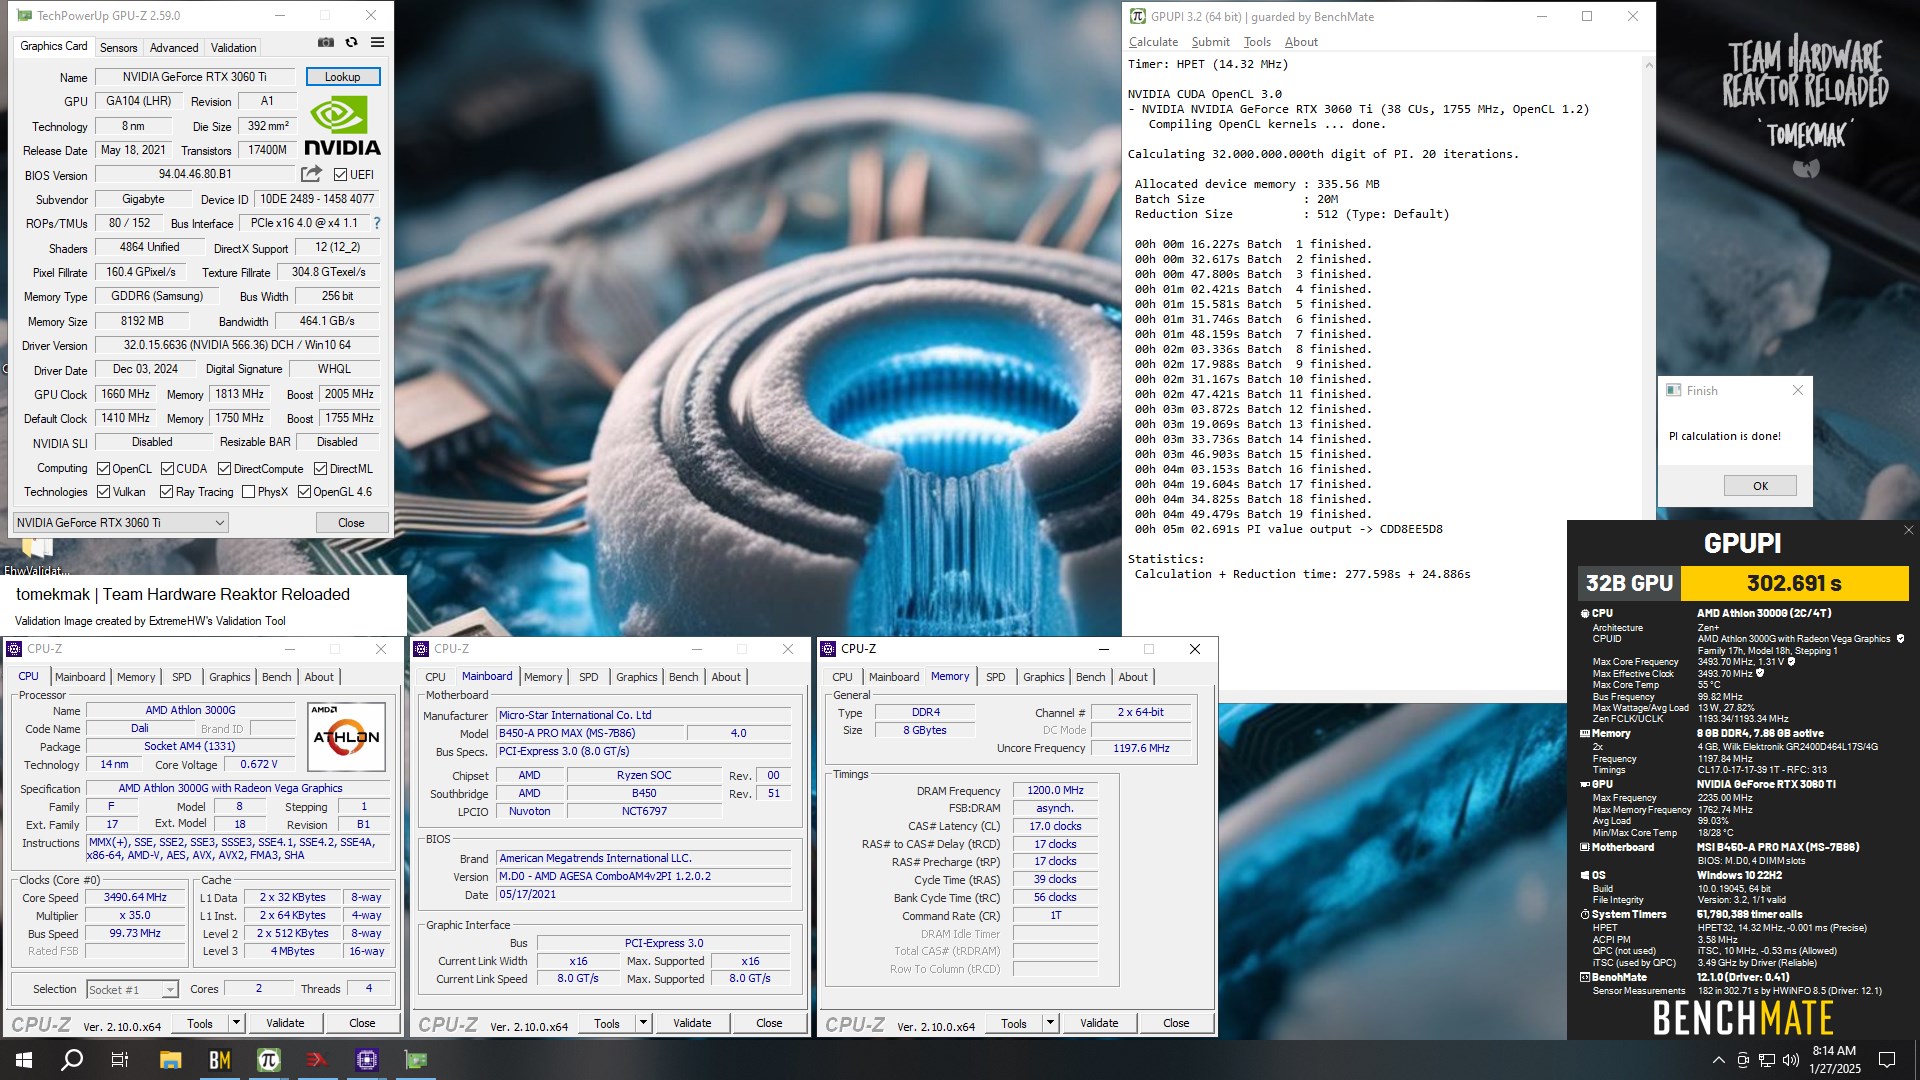Take a GPU-Z screenshot with camera icon

[x=326, y=42]
